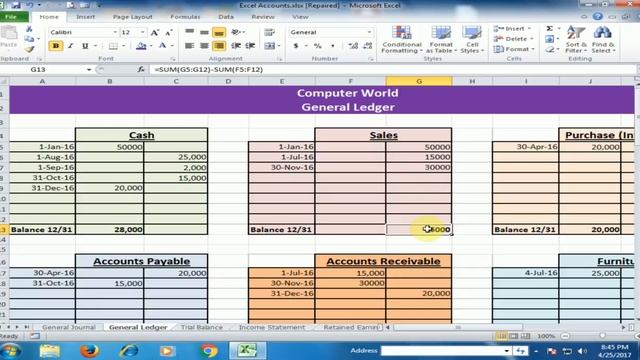Toggle Middle Align
Screen dimensions: 640x360
click(204, 32)
